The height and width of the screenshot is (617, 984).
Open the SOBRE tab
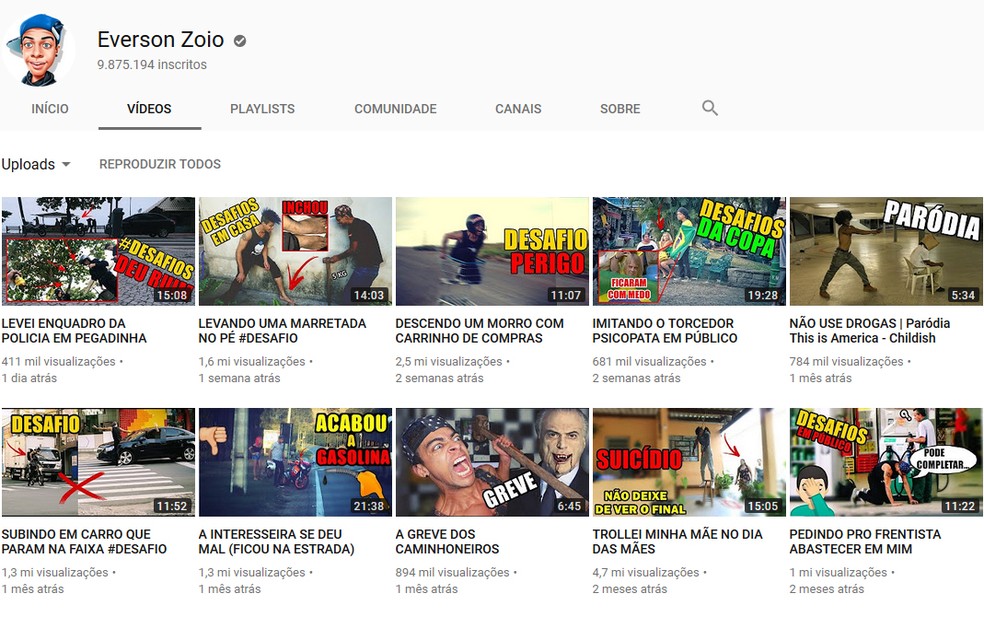(619, 108)
